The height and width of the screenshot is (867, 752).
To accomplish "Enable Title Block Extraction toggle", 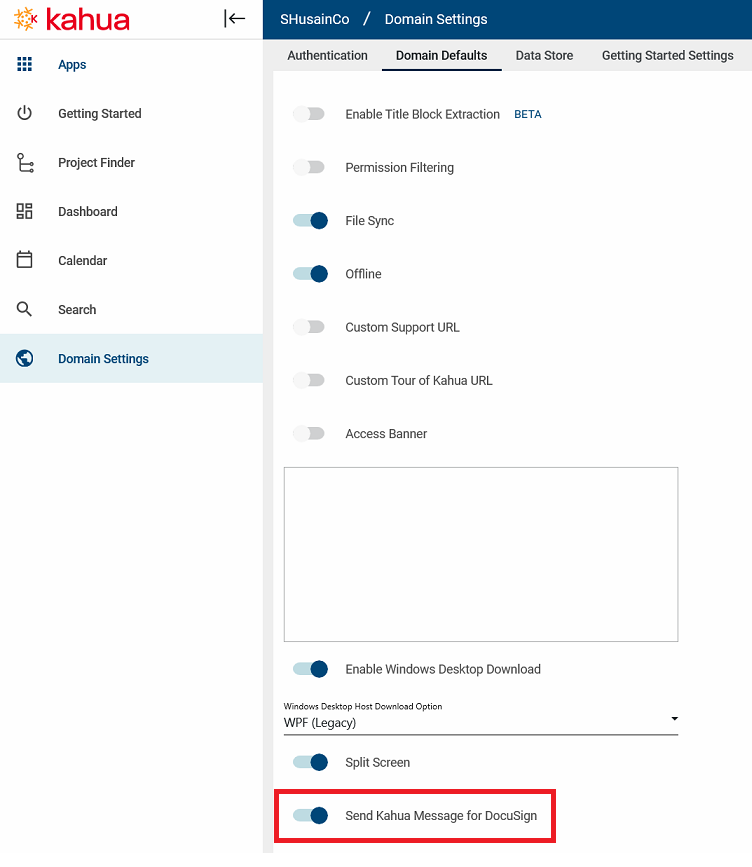I will click(x=310, y=115).
